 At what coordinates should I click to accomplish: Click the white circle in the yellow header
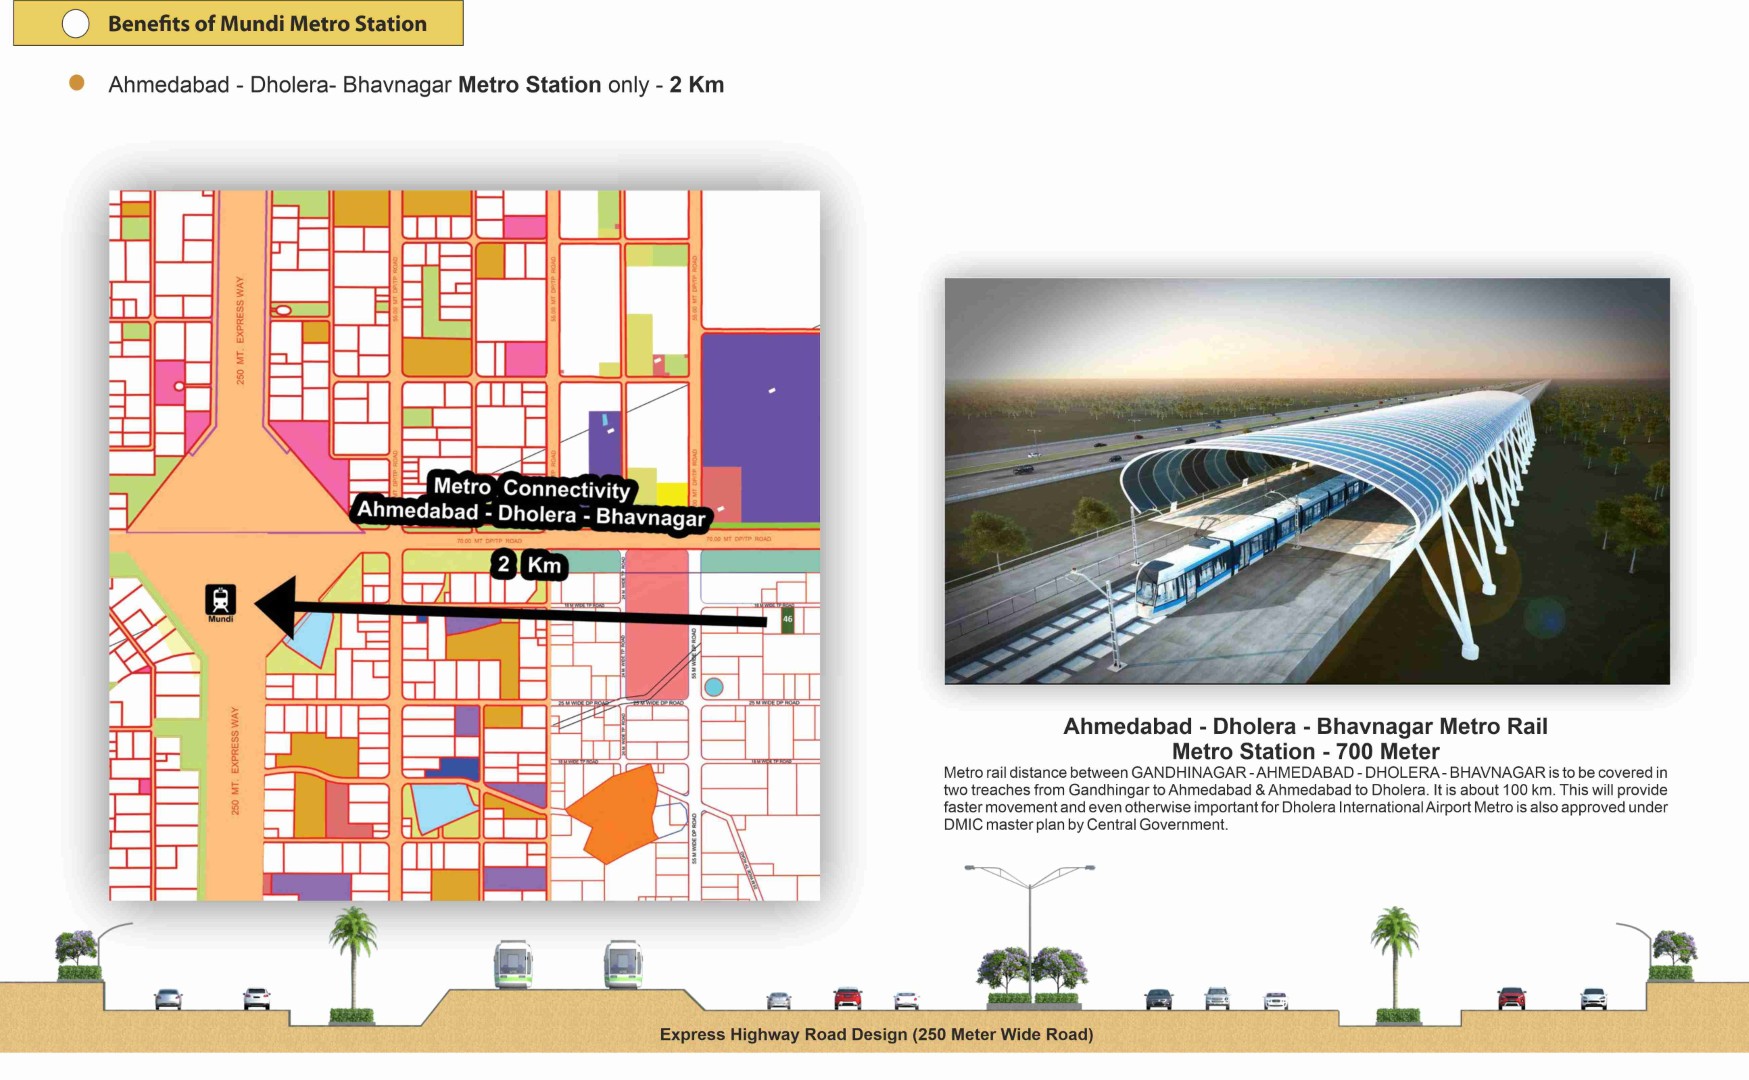click(76, 24)
